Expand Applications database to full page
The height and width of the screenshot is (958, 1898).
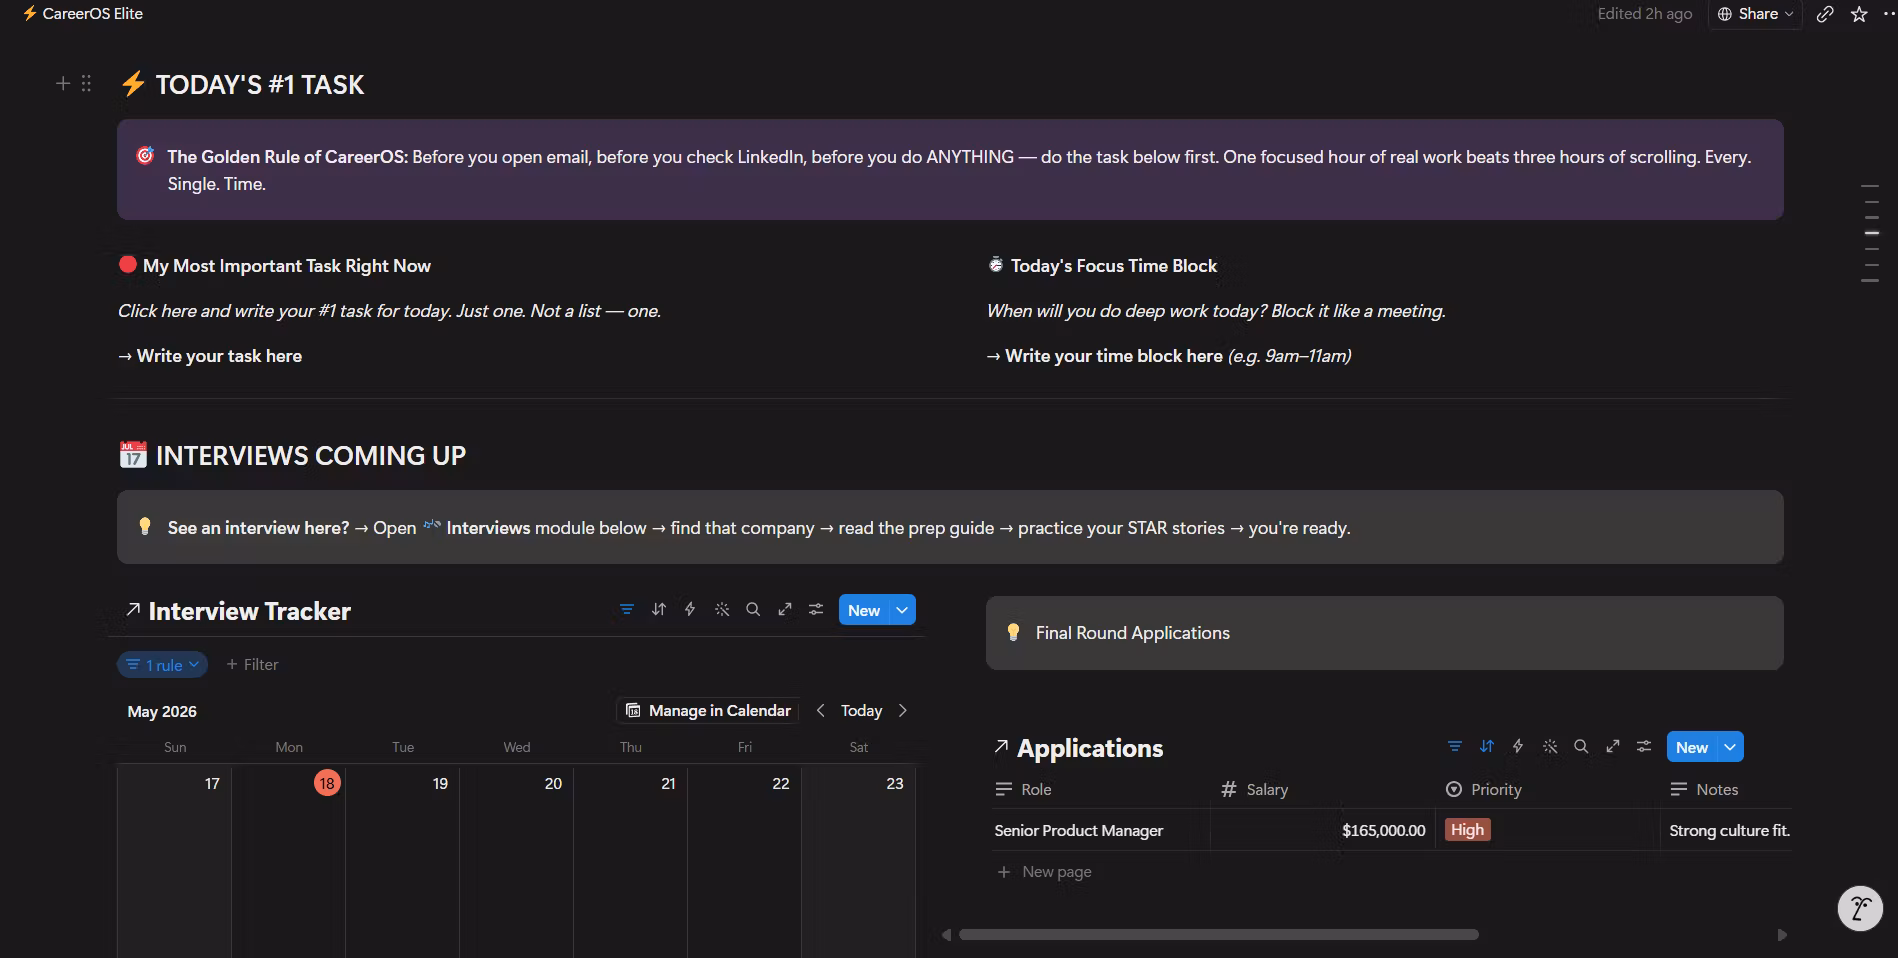(x=1613, y=747)
